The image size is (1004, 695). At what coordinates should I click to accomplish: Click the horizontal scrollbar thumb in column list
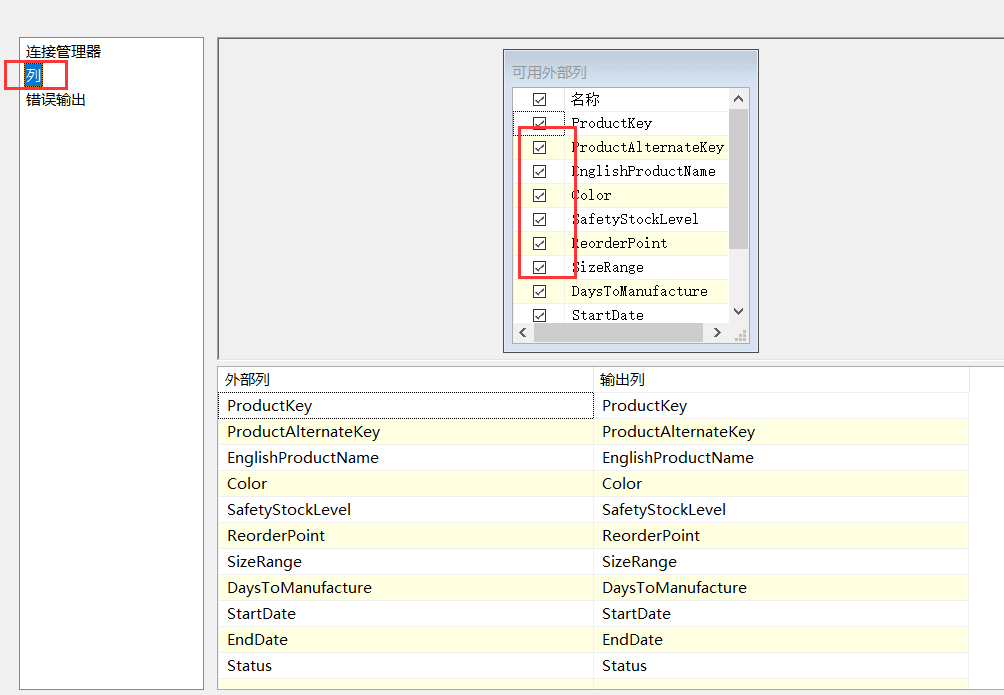point(619,332)
